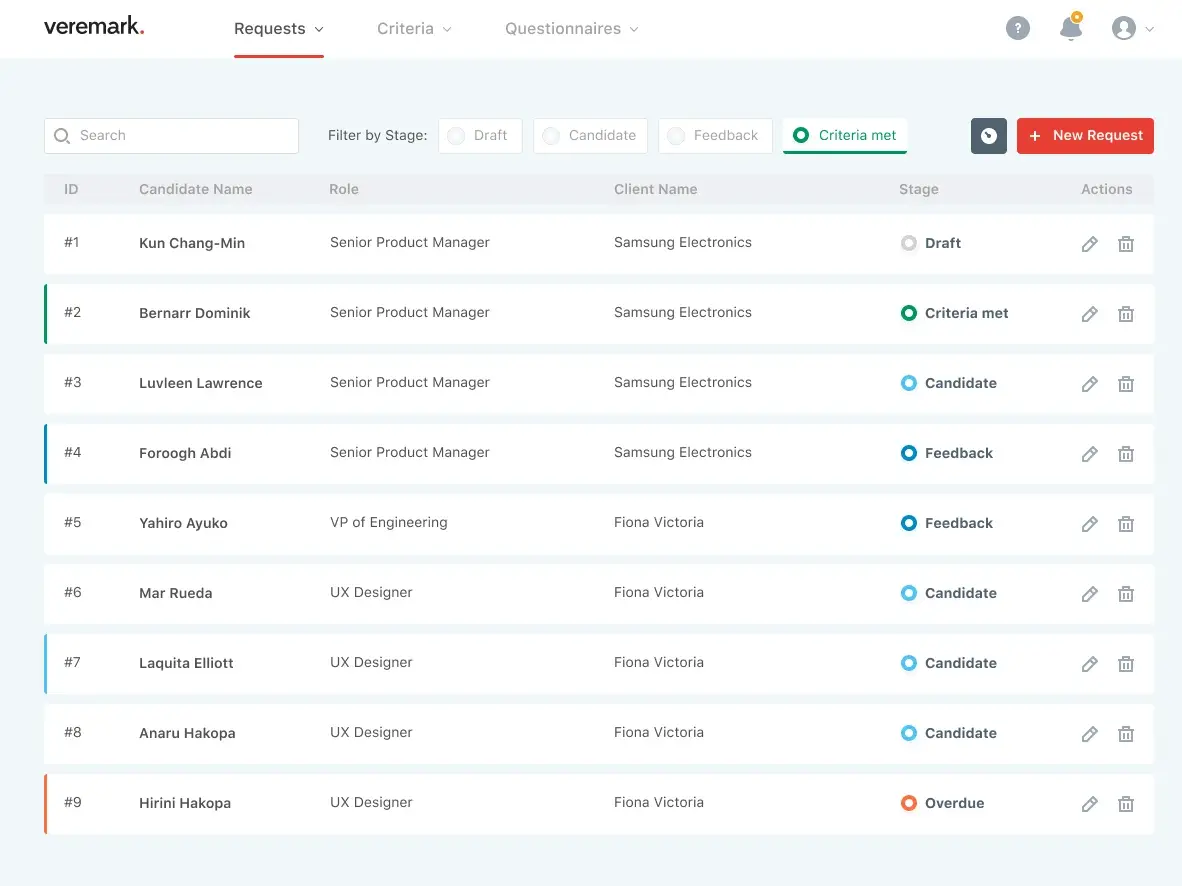
Task: Turn on the Feedback stage filter
Action: pos(714,136)
